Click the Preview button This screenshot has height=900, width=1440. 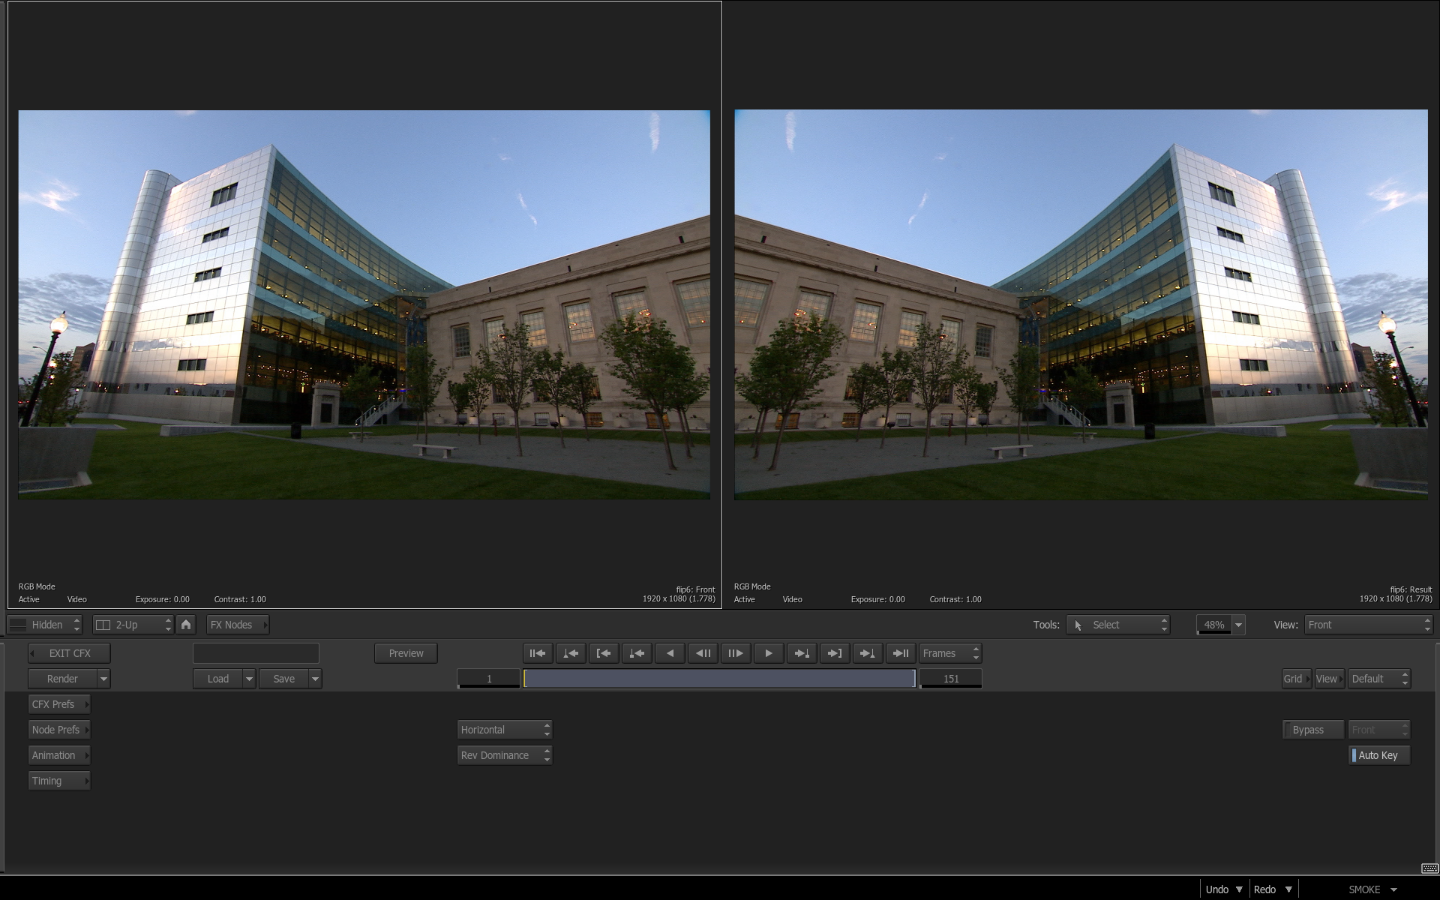(x=406, y=654)
